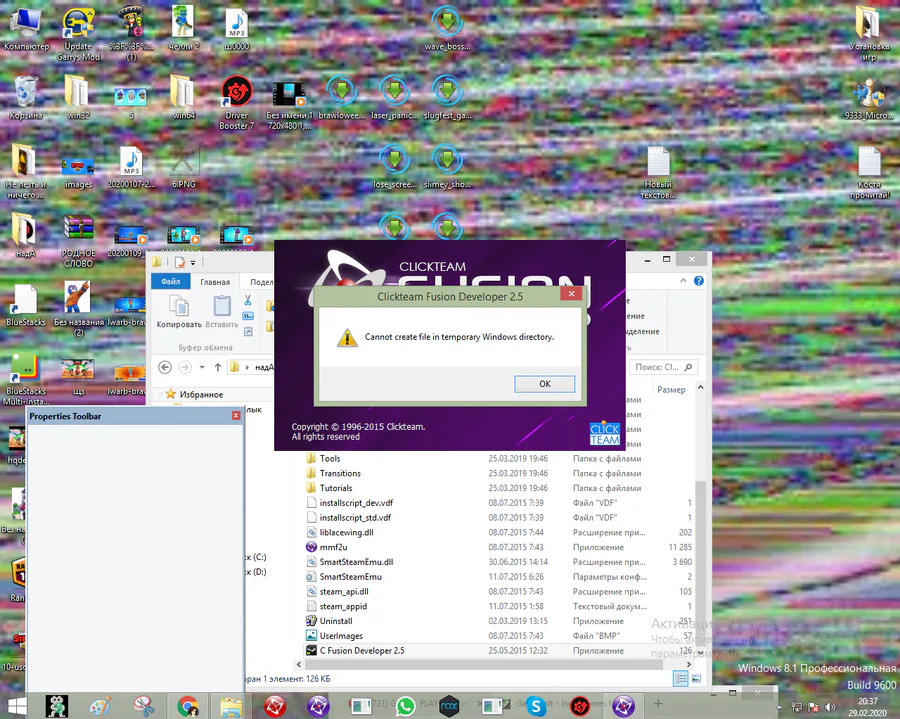Open Paint from the taskbar

click(100, 706)
